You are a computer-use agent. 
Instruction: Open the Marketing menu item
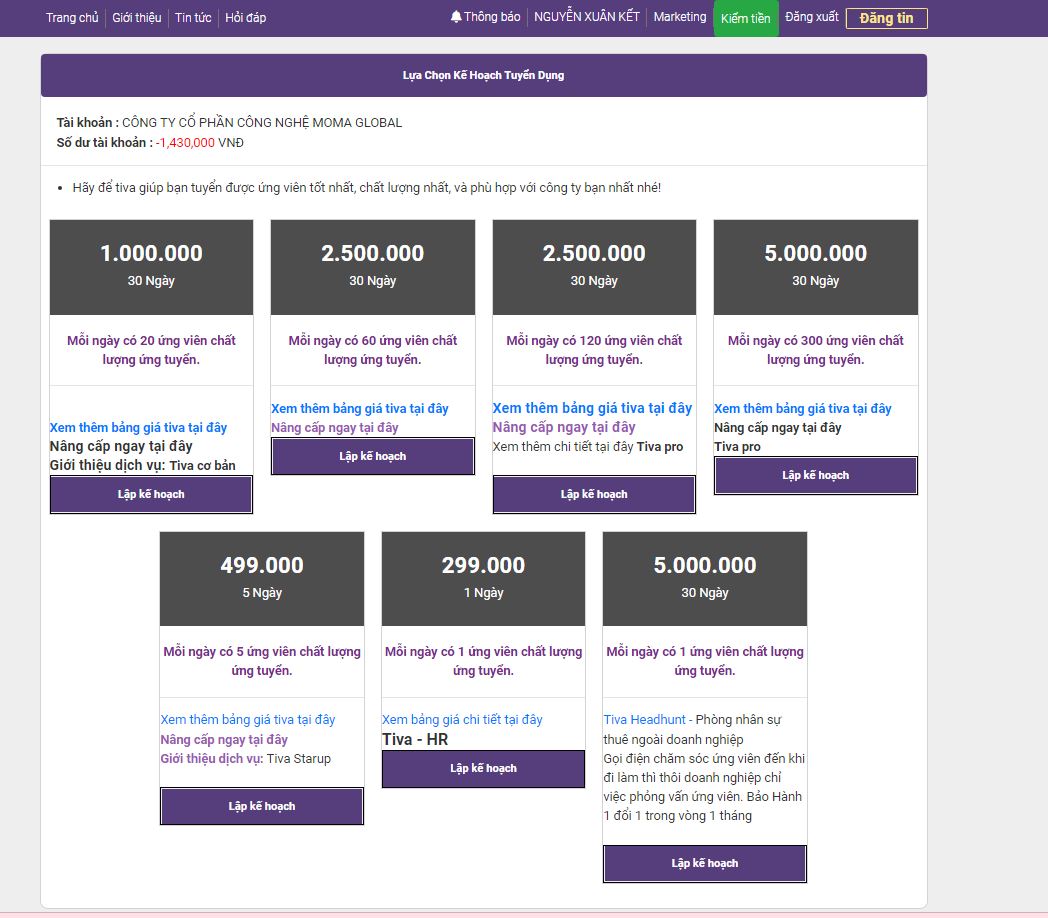click(679, 17)
